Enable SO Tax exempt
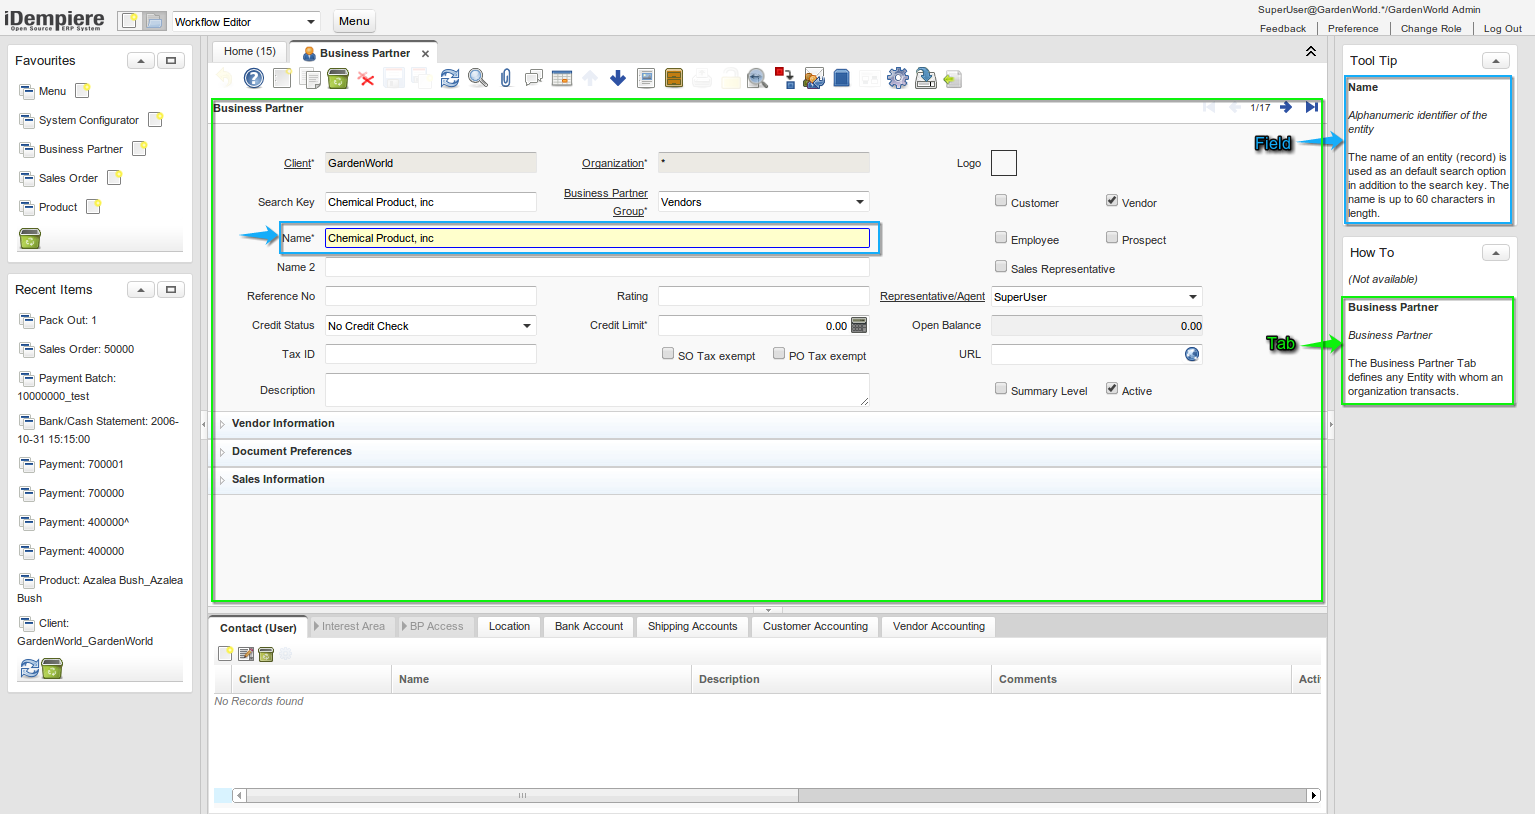Screen dimensions: 1535x814 tap(668, 354)
